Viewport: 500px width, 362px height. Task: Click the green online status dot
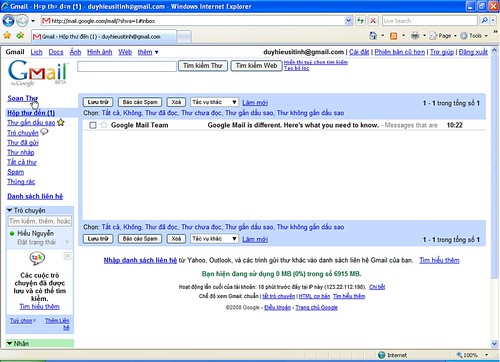click(12, 233)
